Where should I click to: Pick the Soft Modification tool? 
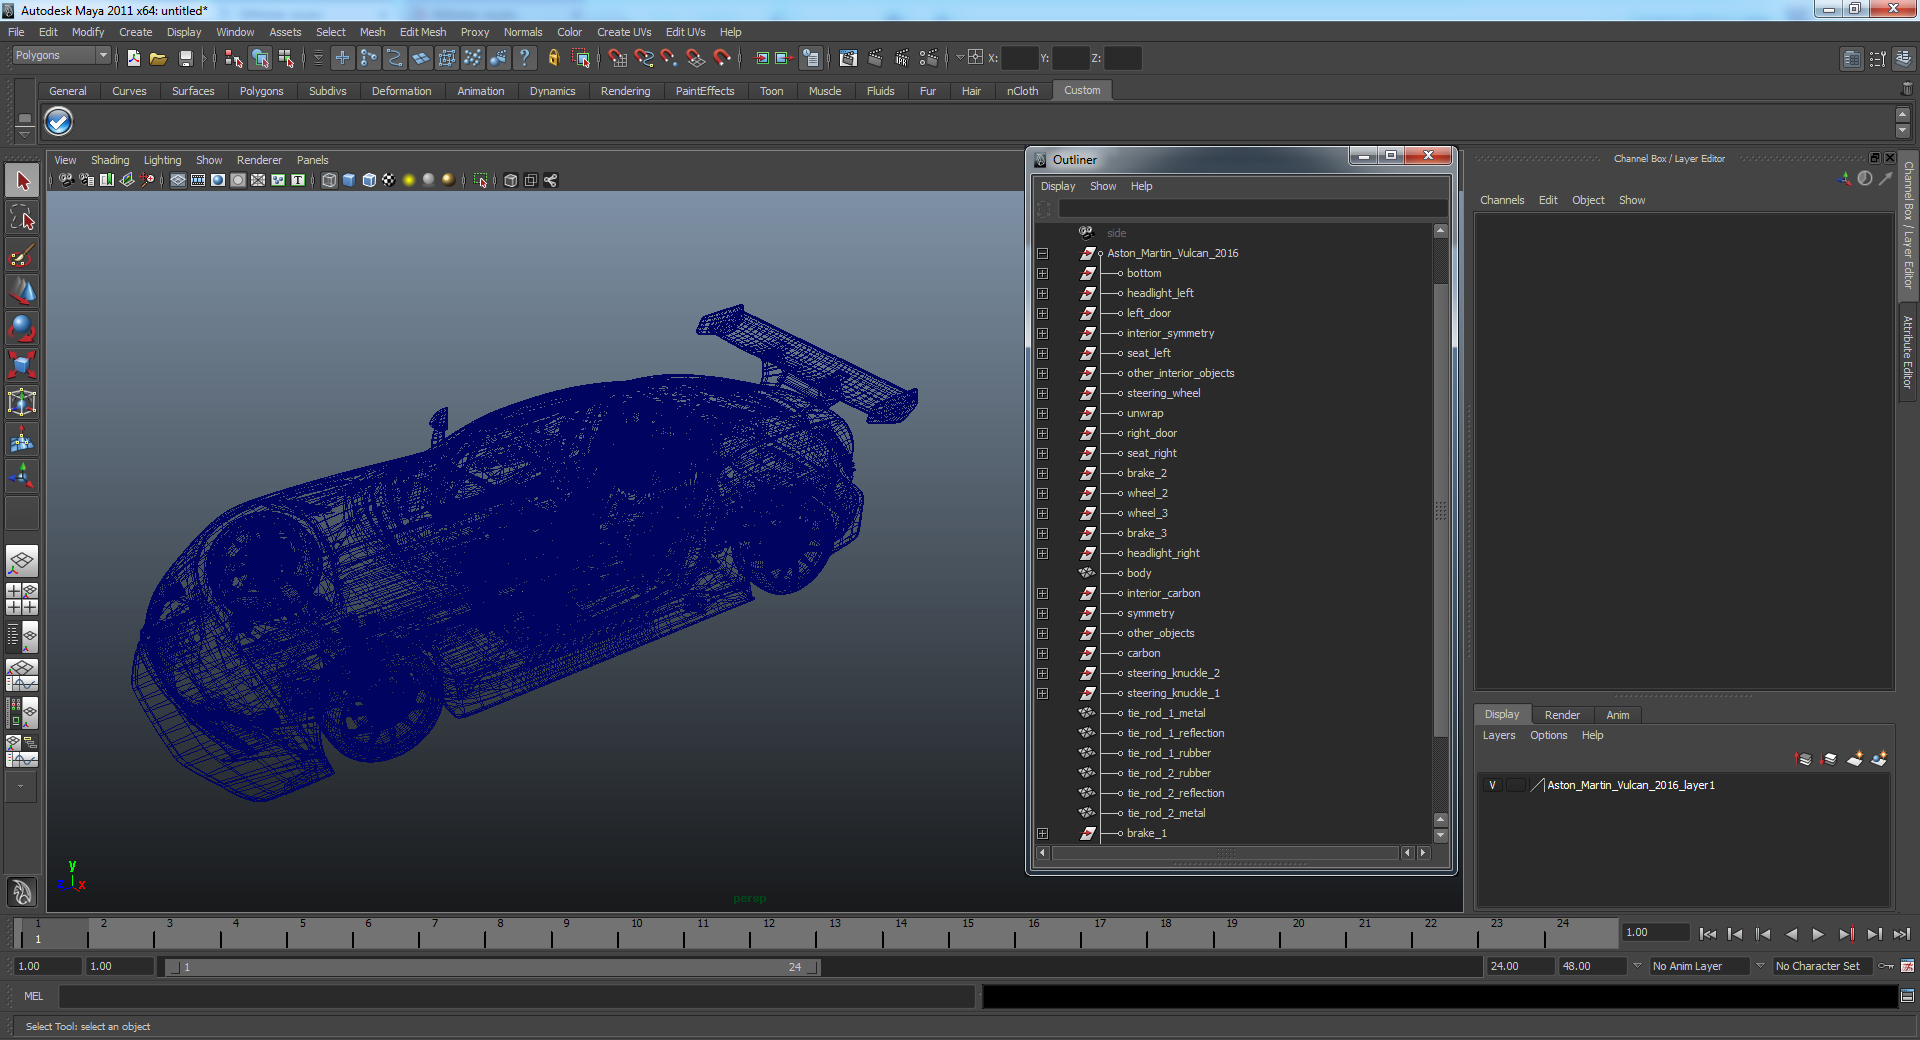22,440
